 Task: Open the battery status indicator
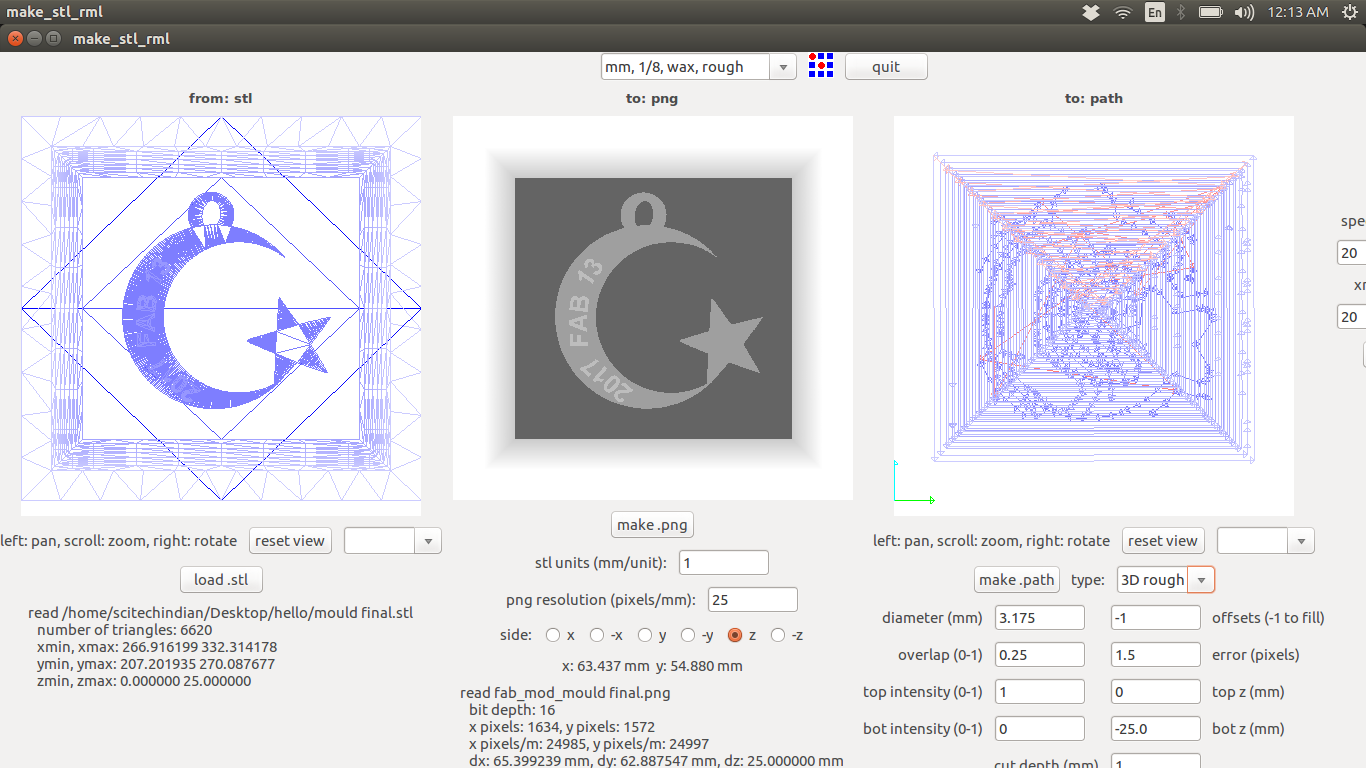click(x=1210, y=12)
